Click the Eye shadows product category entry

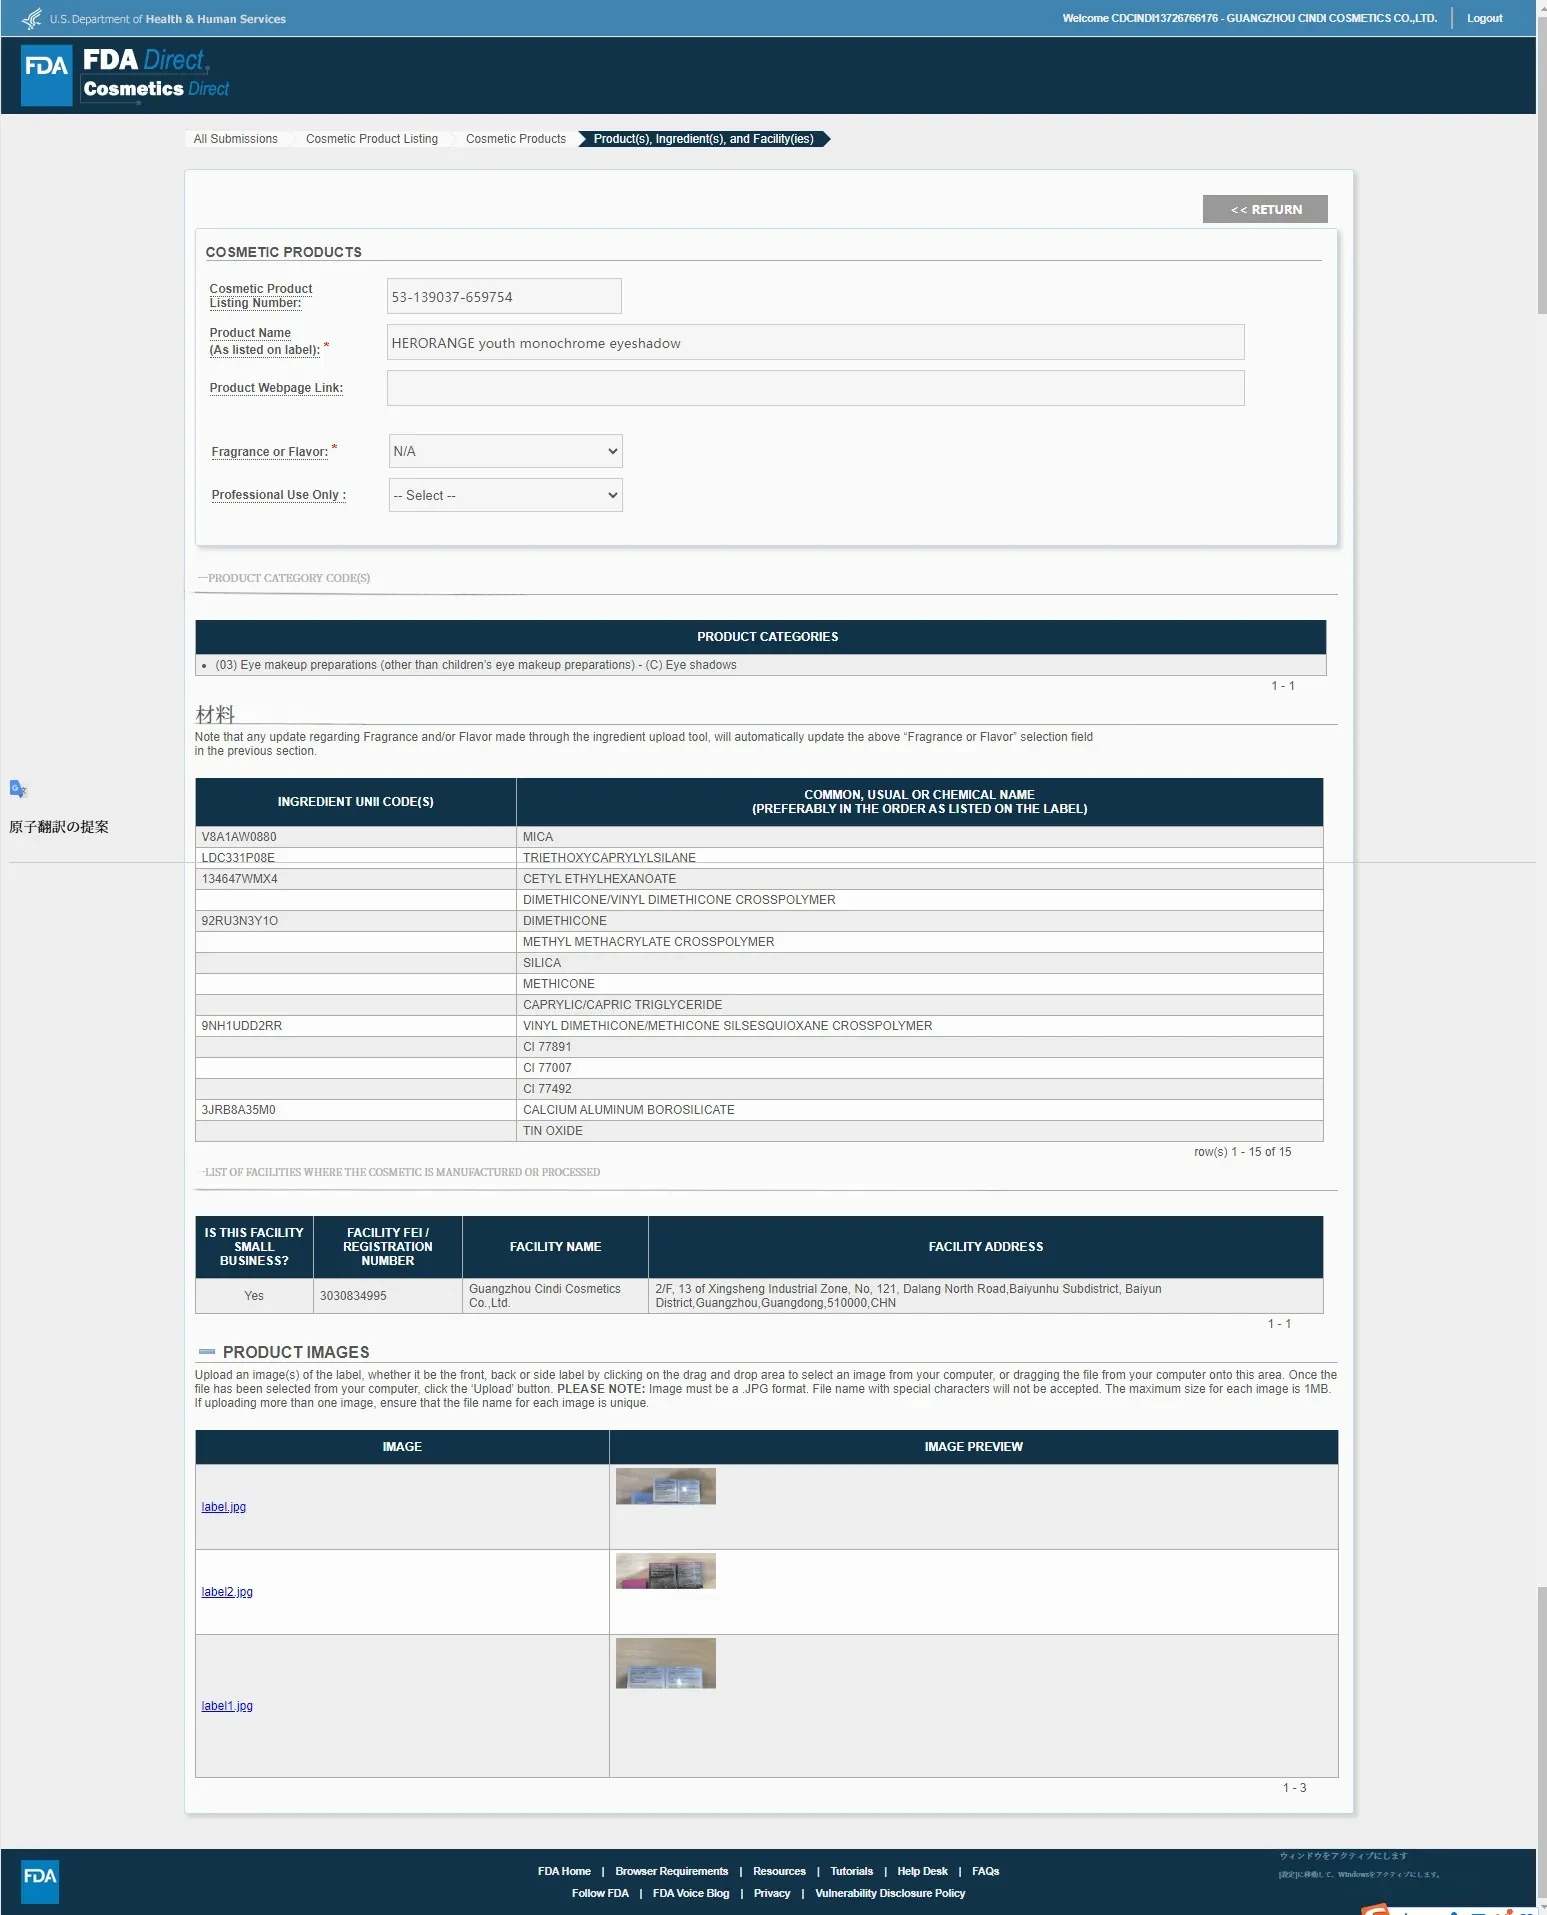[476, 665]
